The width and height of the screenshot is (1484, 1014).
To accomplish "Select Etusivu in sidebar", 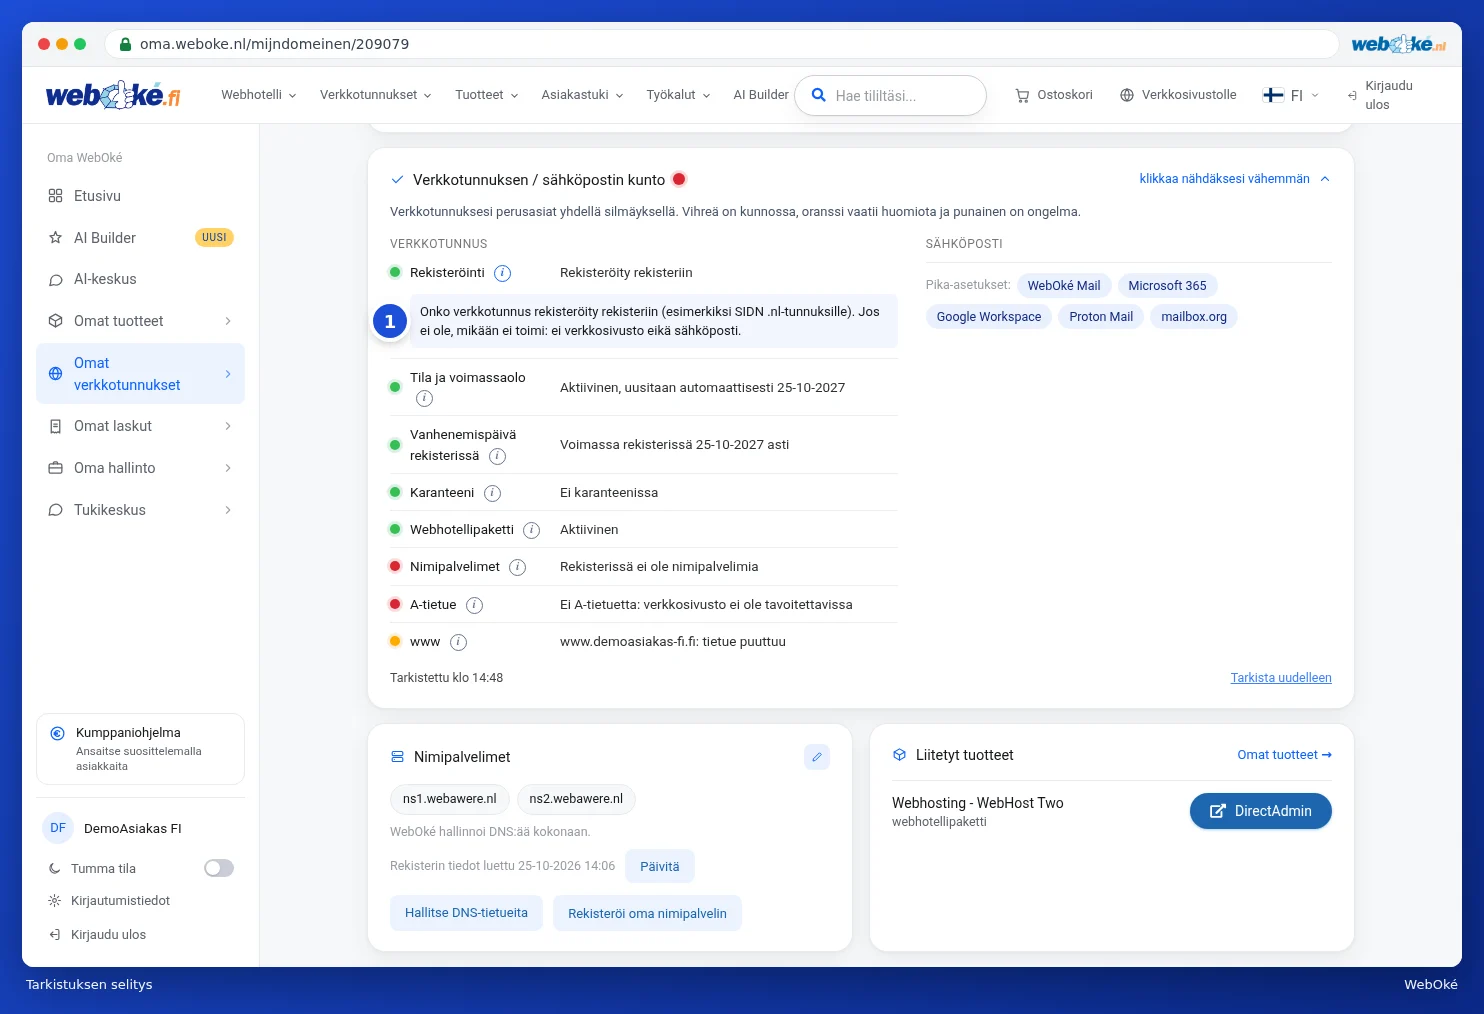I will click(x=140, y=196).
